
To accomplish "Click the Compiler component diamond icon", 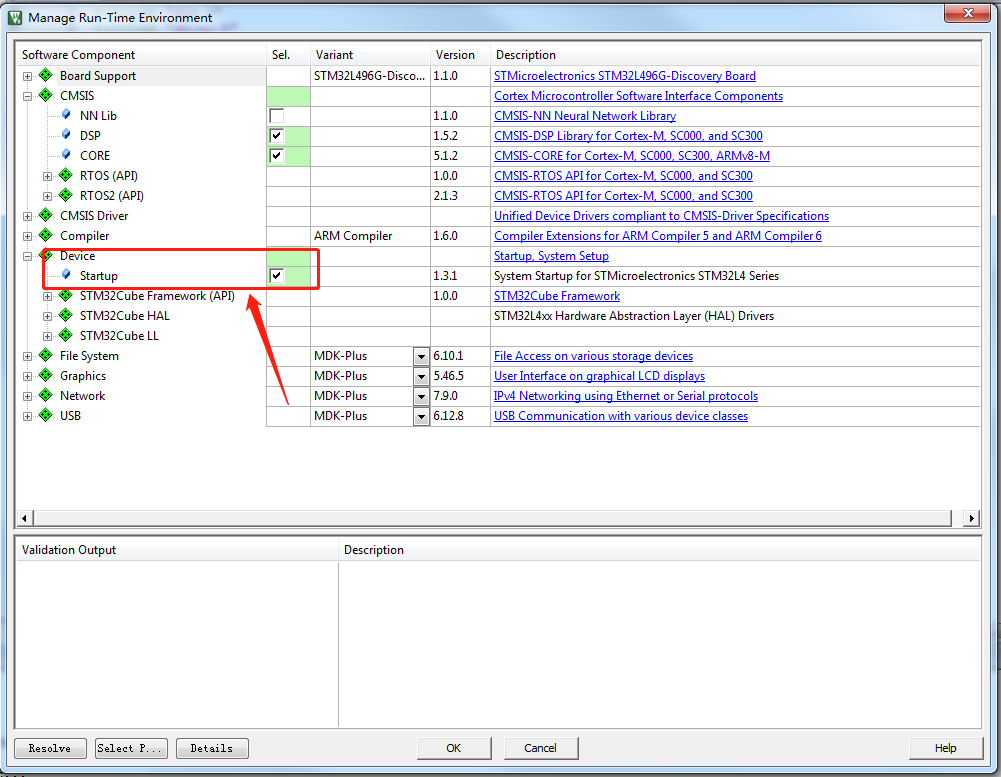I will (x=45, y=235).
